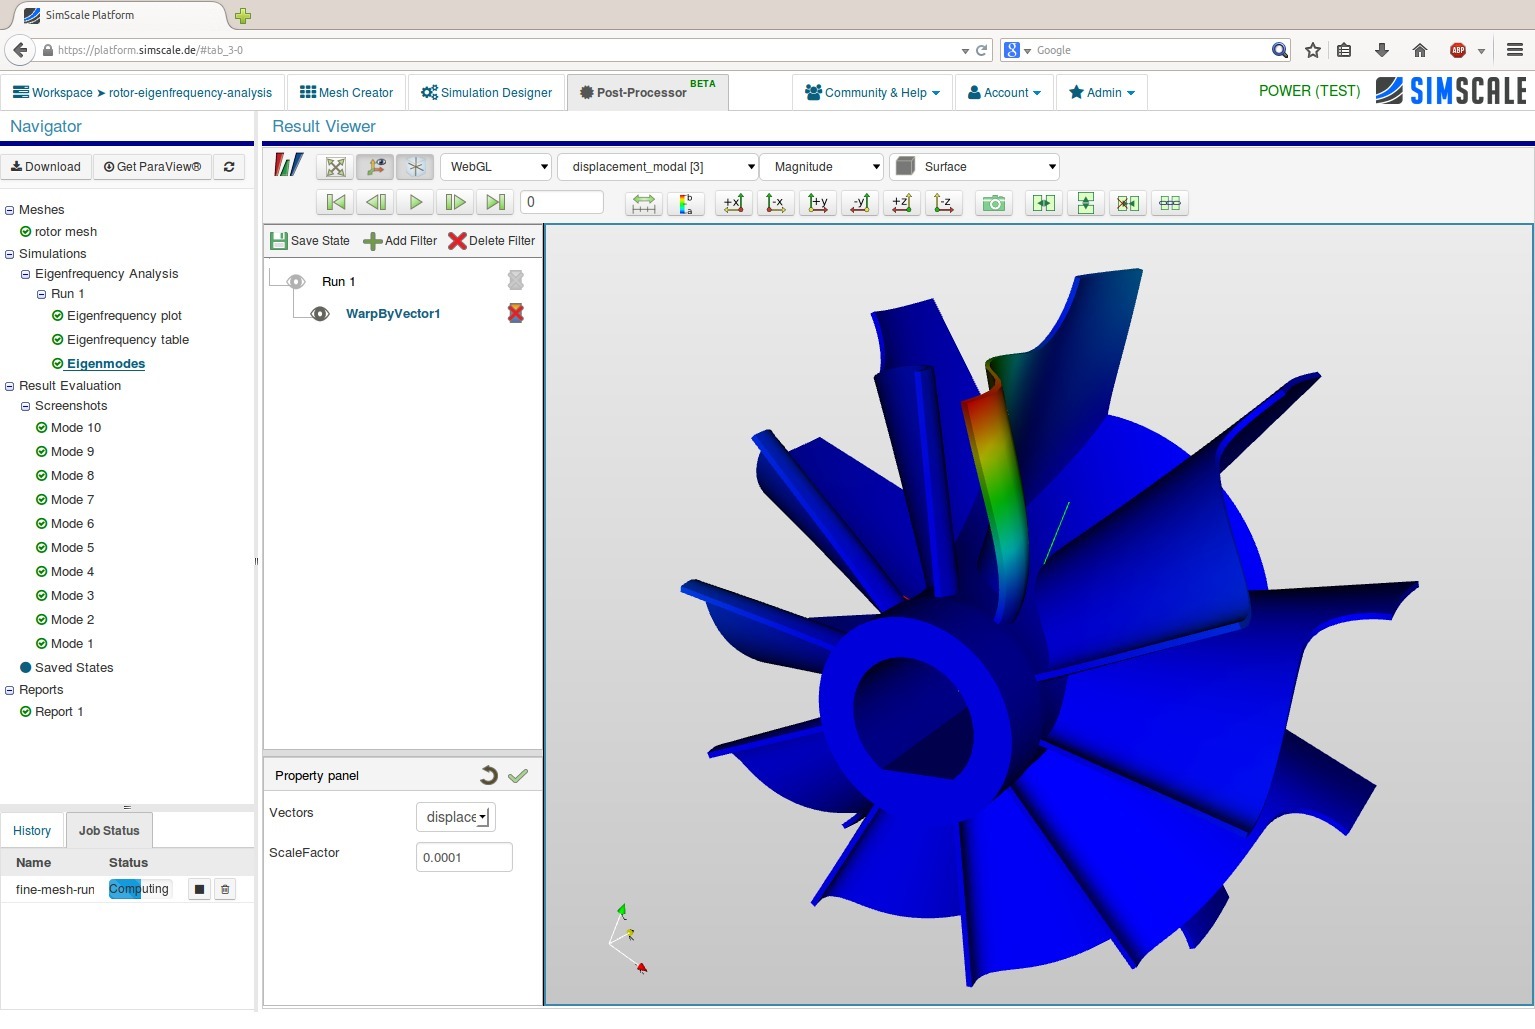Delete the fine-mesh-run job with trash icon
This screenshot has height=1029, width=1535.
[225, 889]
